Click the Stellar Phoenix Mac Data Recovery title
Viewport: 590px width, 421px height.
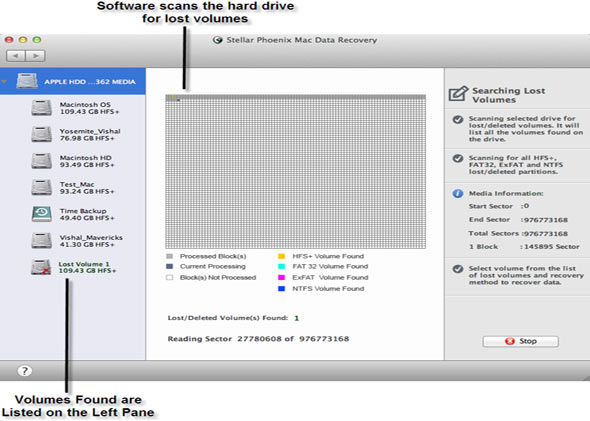click(x=302, y=40)
